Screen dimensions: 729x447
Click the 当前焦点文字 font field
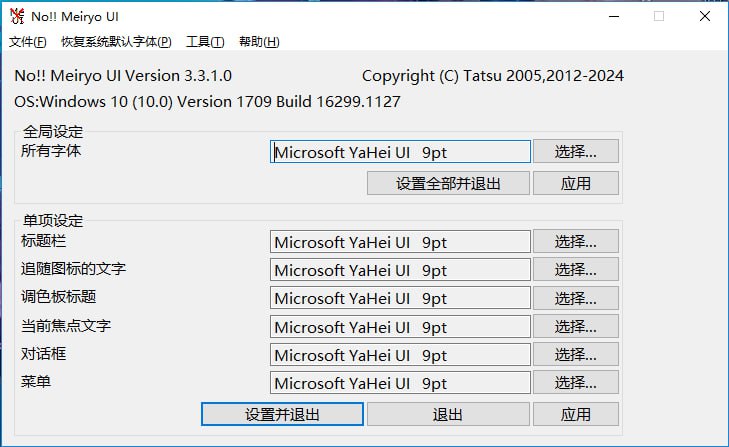400,327
